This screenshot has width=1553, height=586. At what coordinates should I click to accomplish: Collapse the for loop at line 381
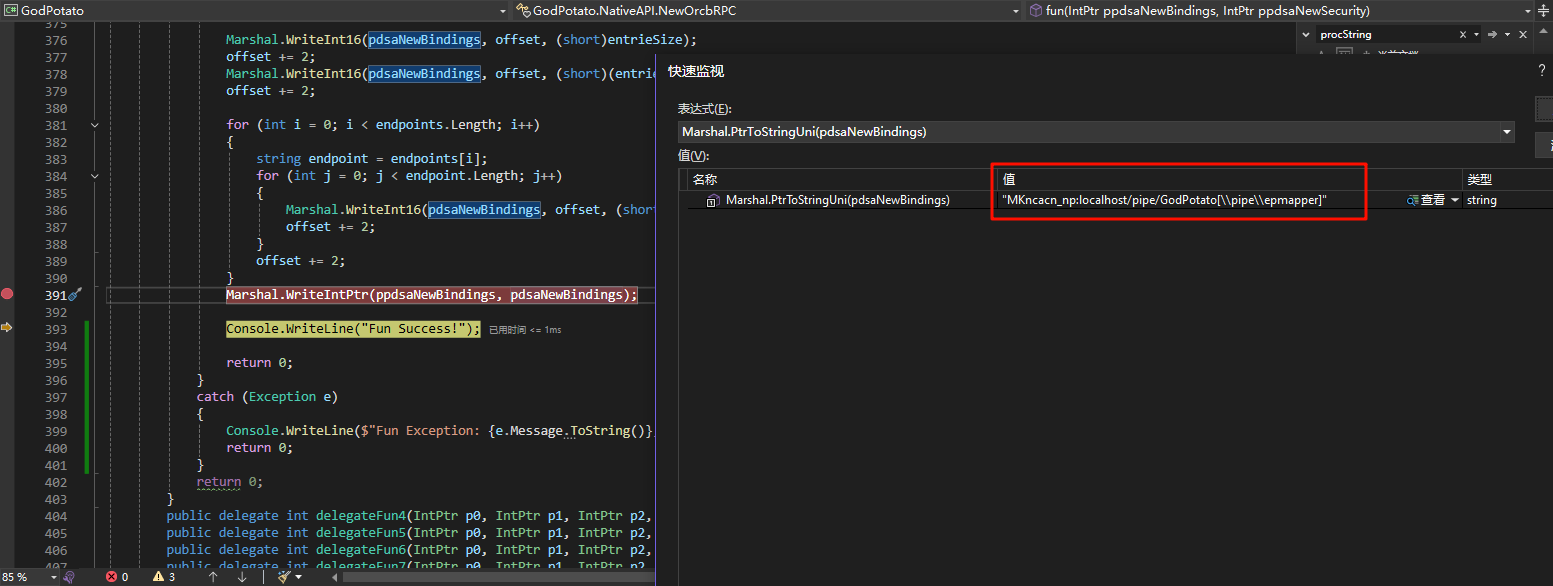(94, 125)
